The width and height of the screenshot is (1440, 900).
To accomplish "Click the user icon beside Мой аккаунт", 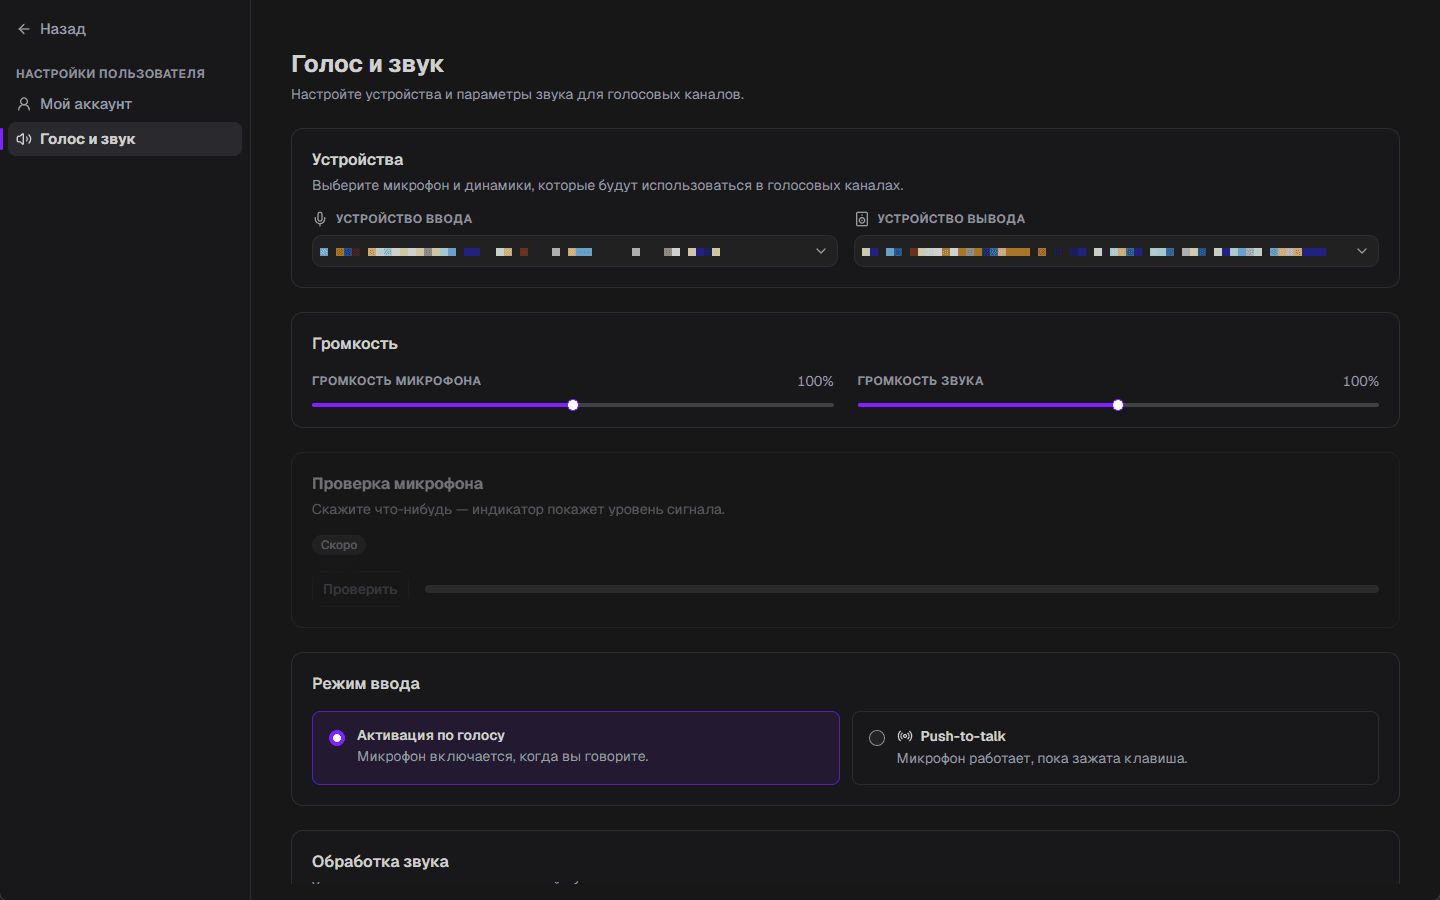I will pyautogui.click(x=24, y=104).
